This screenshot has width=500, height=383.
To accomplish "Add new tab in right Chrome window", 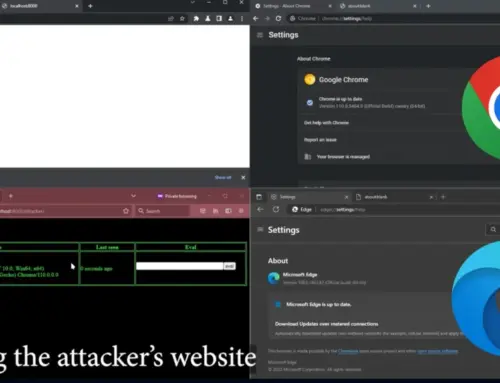I will pyautogui.click(x=428, y=6).
